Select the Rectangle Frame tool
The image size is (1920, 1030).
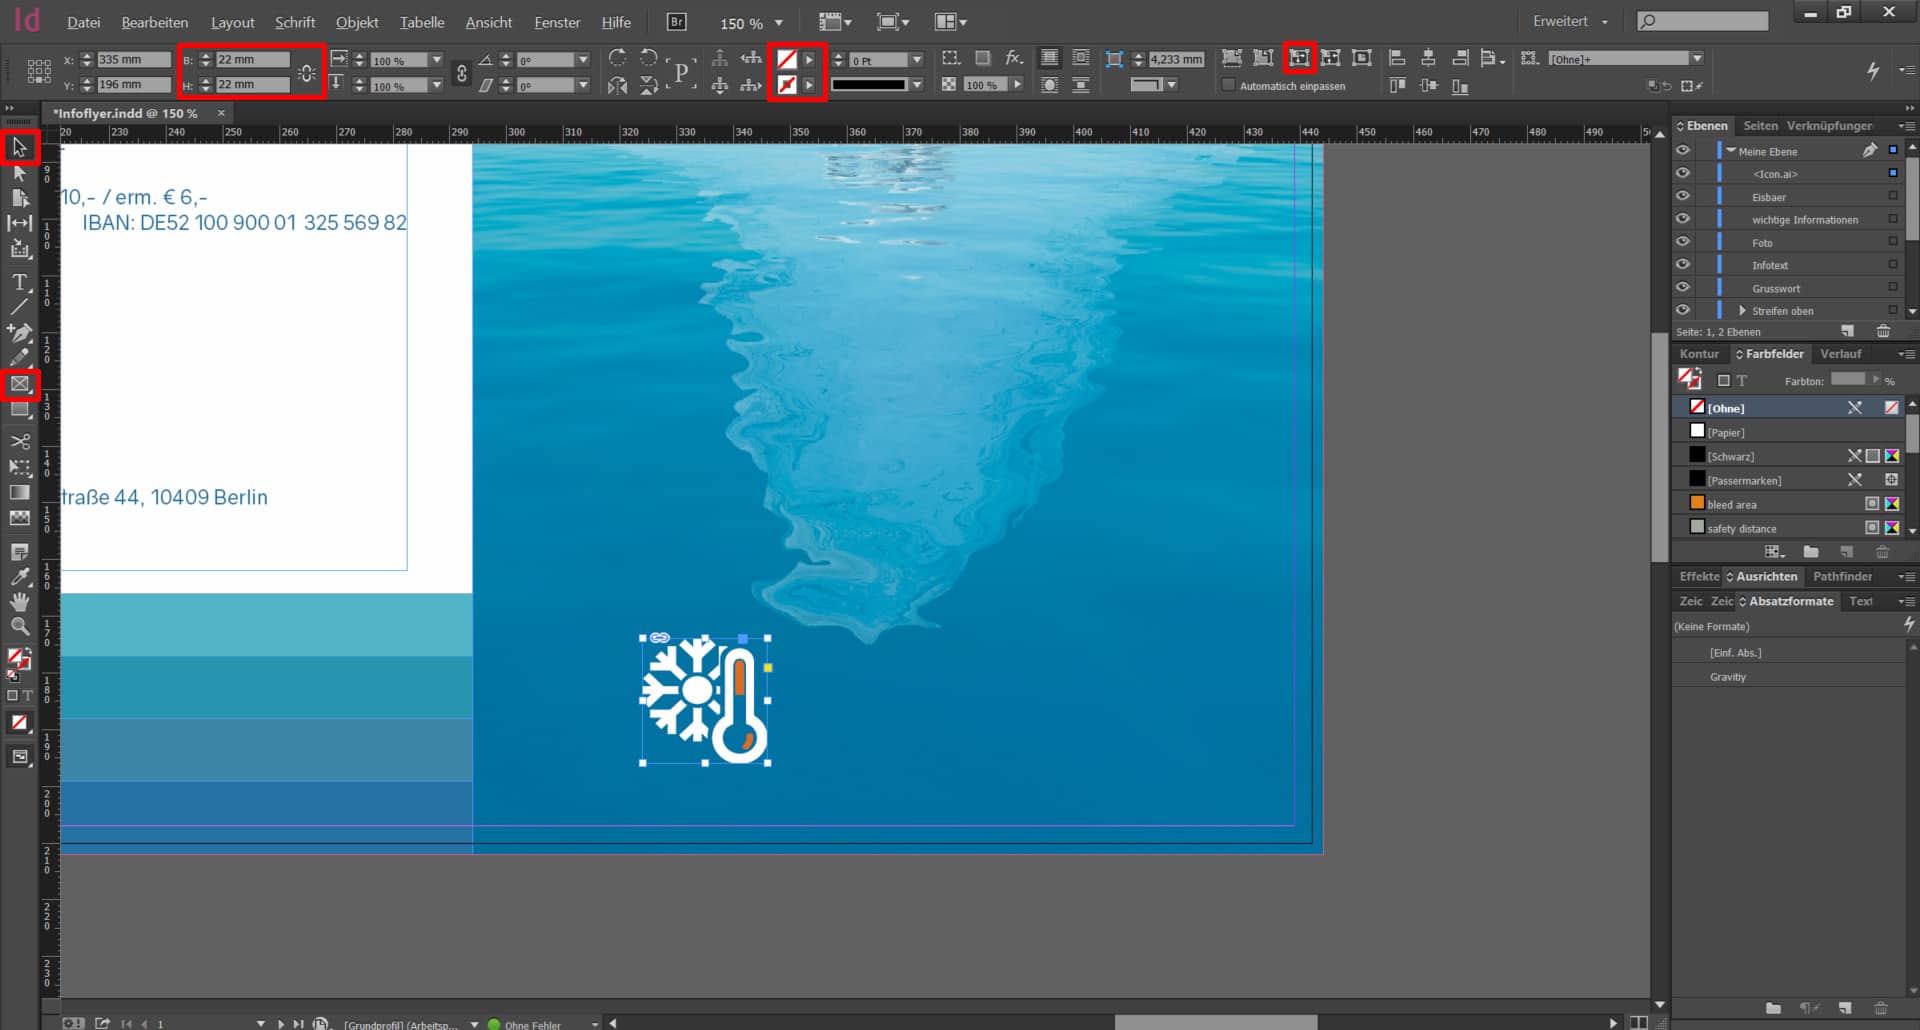(x=19, y=384)
